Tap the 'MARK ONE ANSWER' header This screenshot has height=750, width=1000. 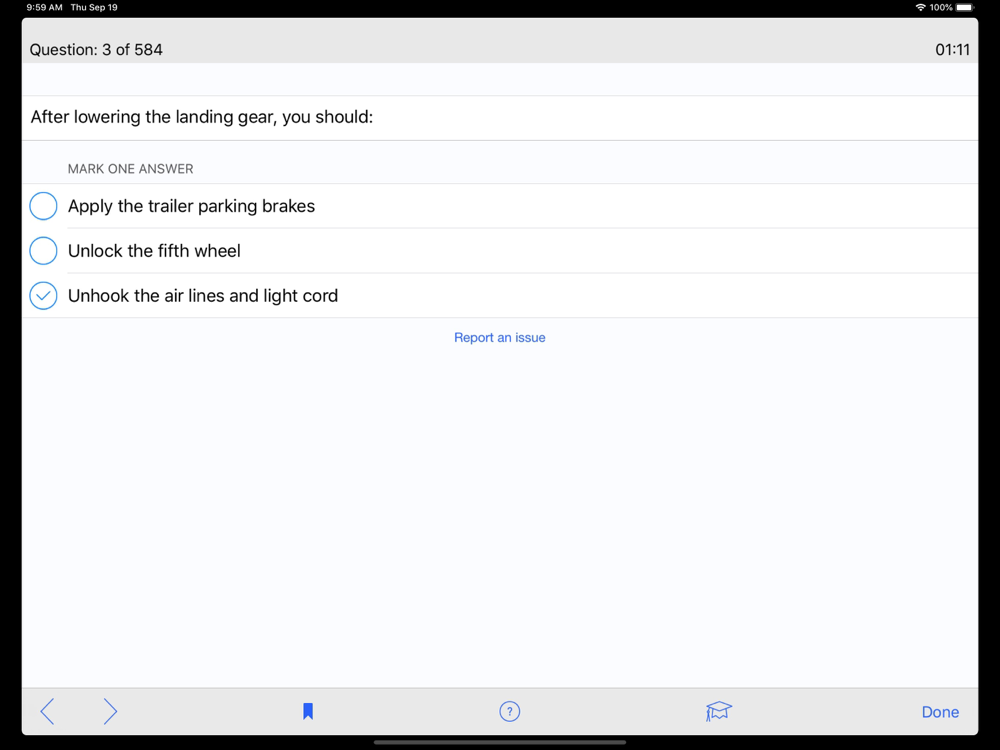tap(131, 169)
